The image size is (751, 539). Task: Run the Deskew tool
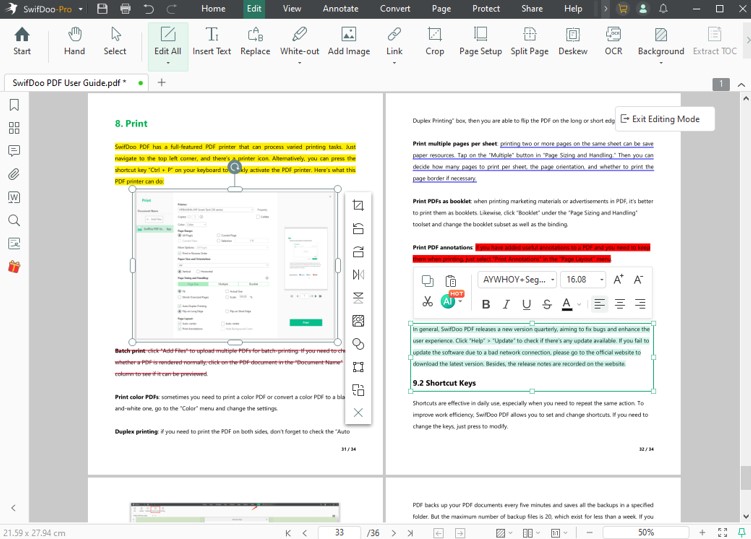click(573, 42)
